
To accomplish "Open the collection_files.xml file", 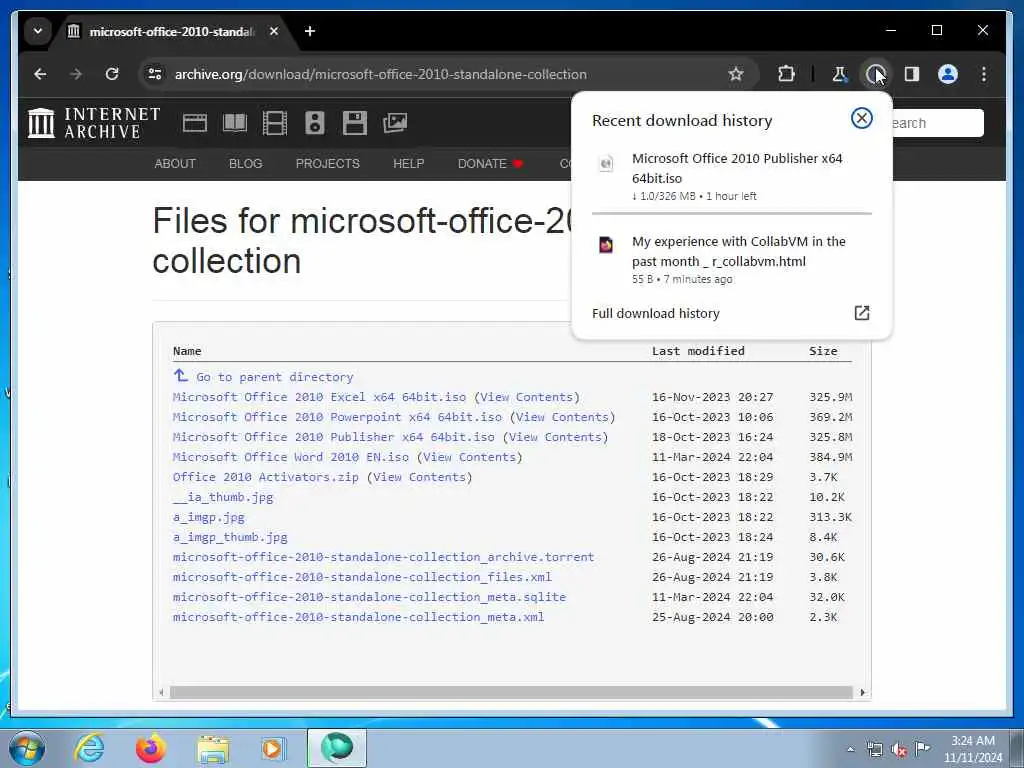I will pos(362,577).
